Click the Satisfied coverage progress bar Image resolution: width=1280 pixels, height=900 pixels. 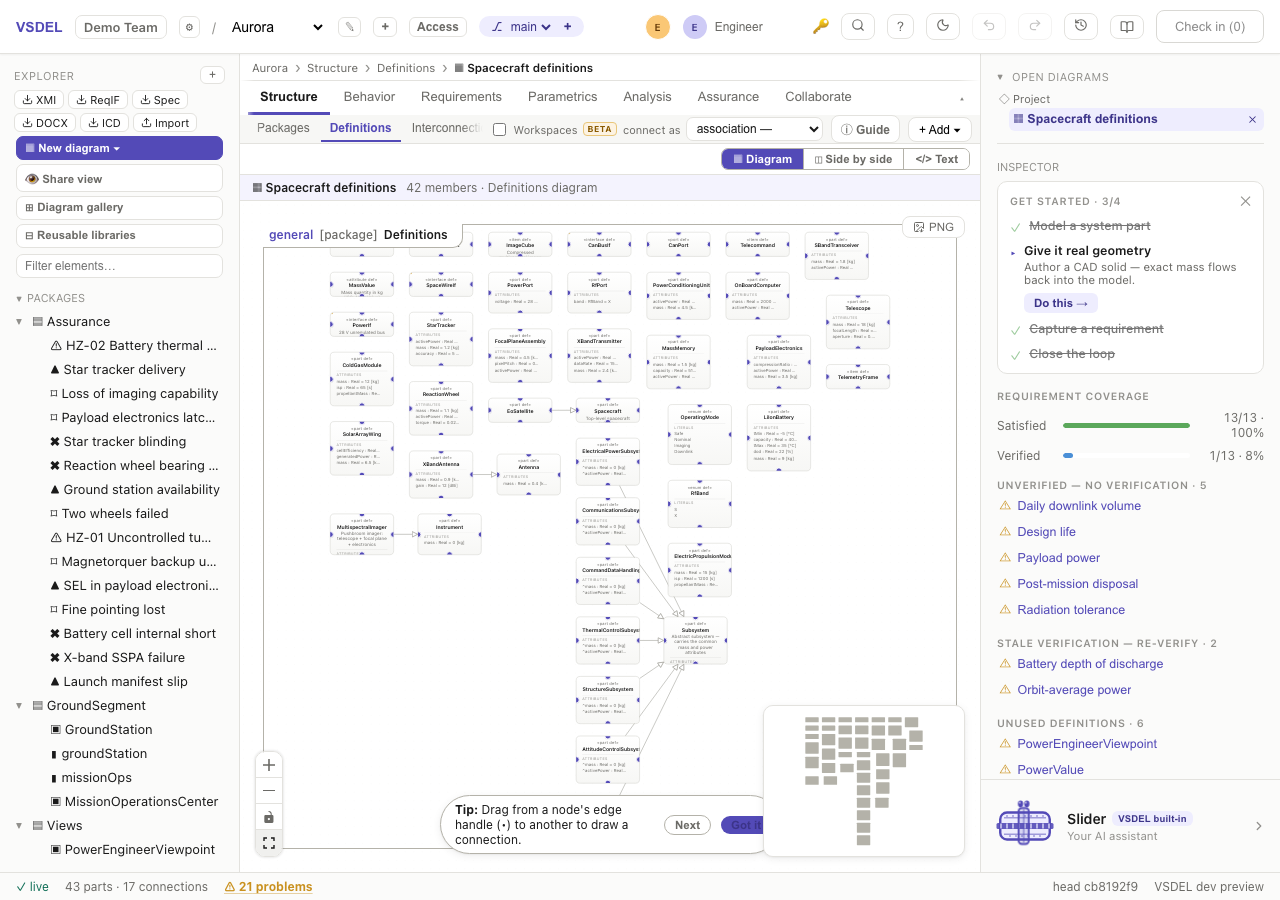point(1126,426)
